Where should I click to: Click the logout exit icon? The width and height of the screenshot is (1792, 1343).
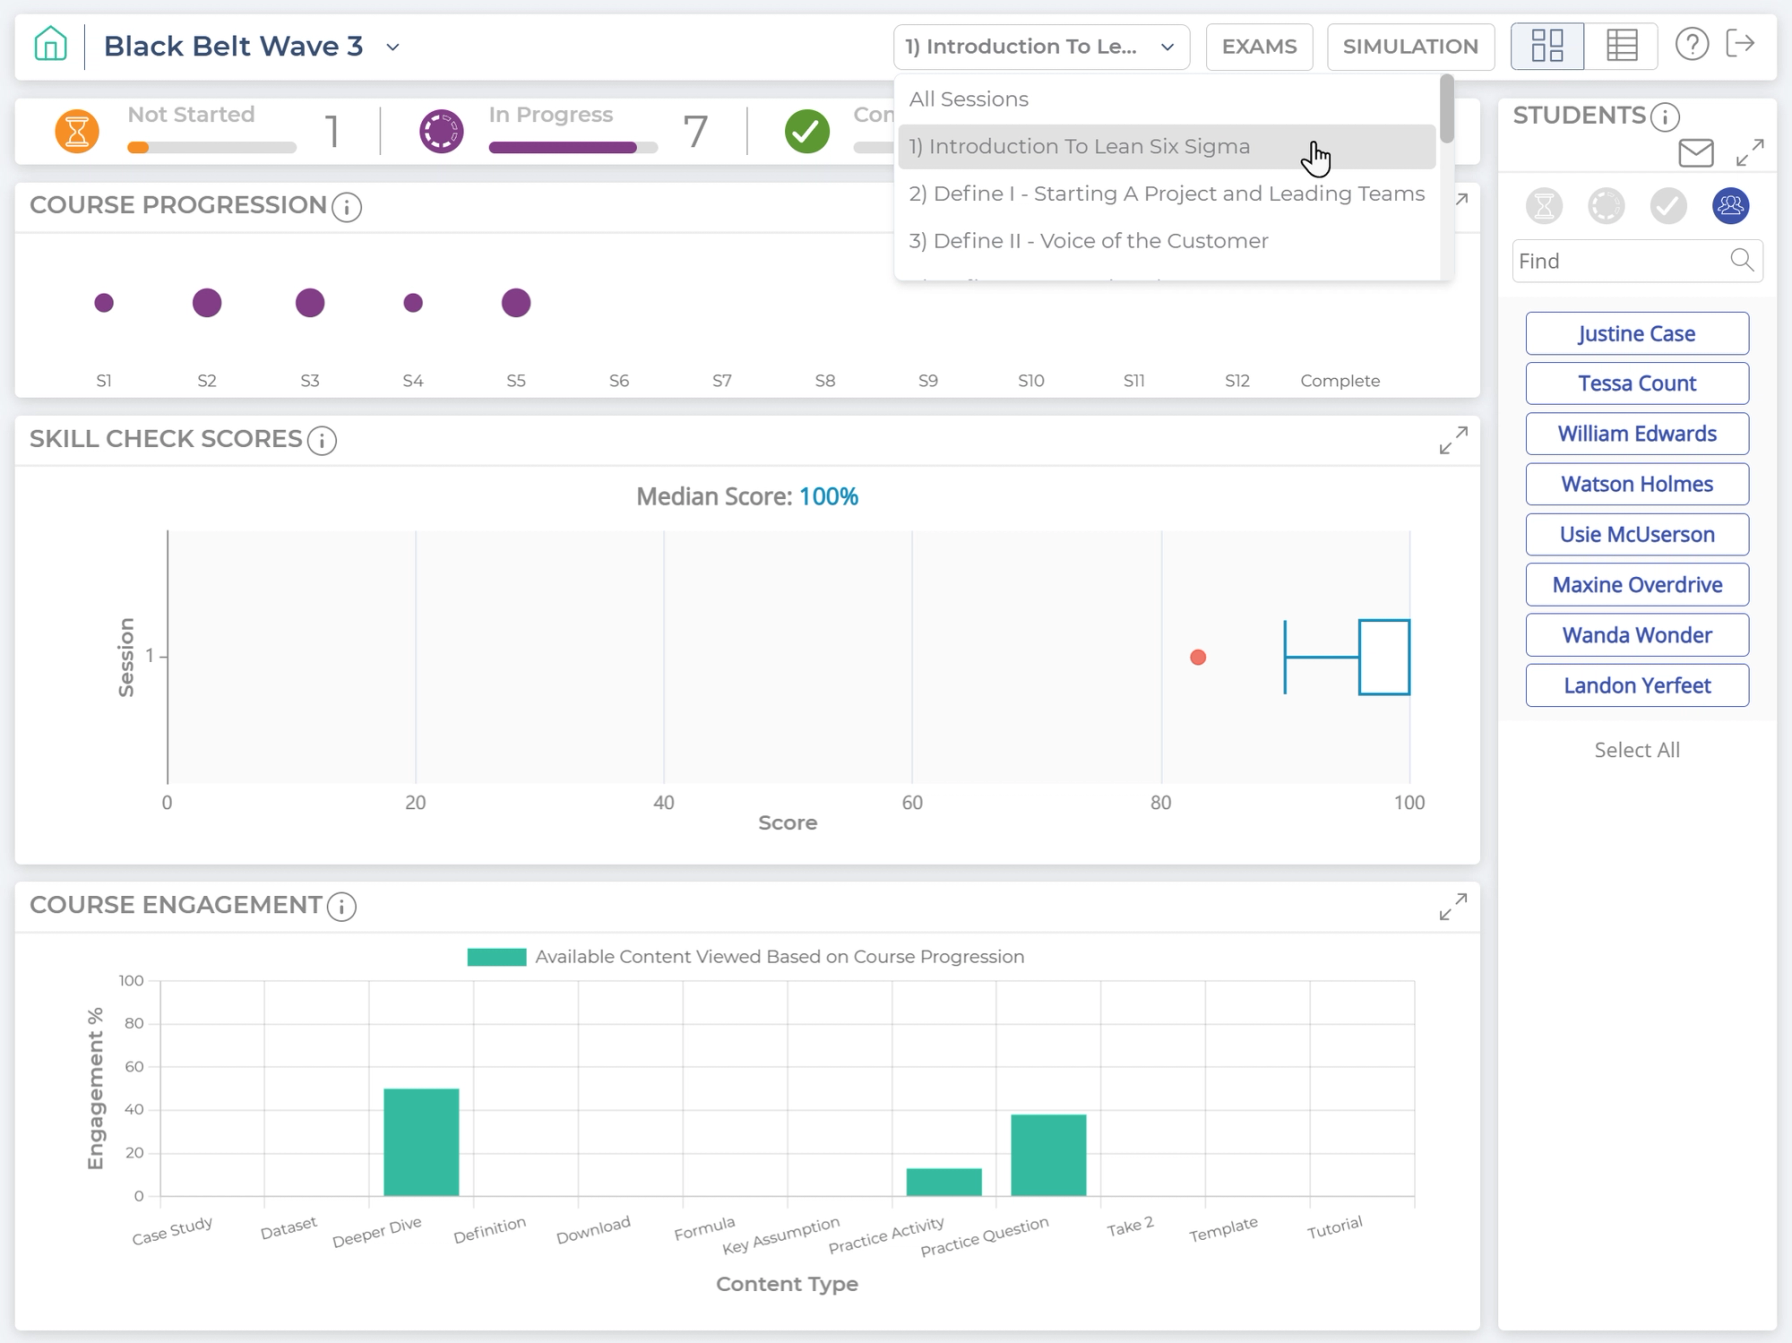pyautogui.click(x=1741, y=44)
